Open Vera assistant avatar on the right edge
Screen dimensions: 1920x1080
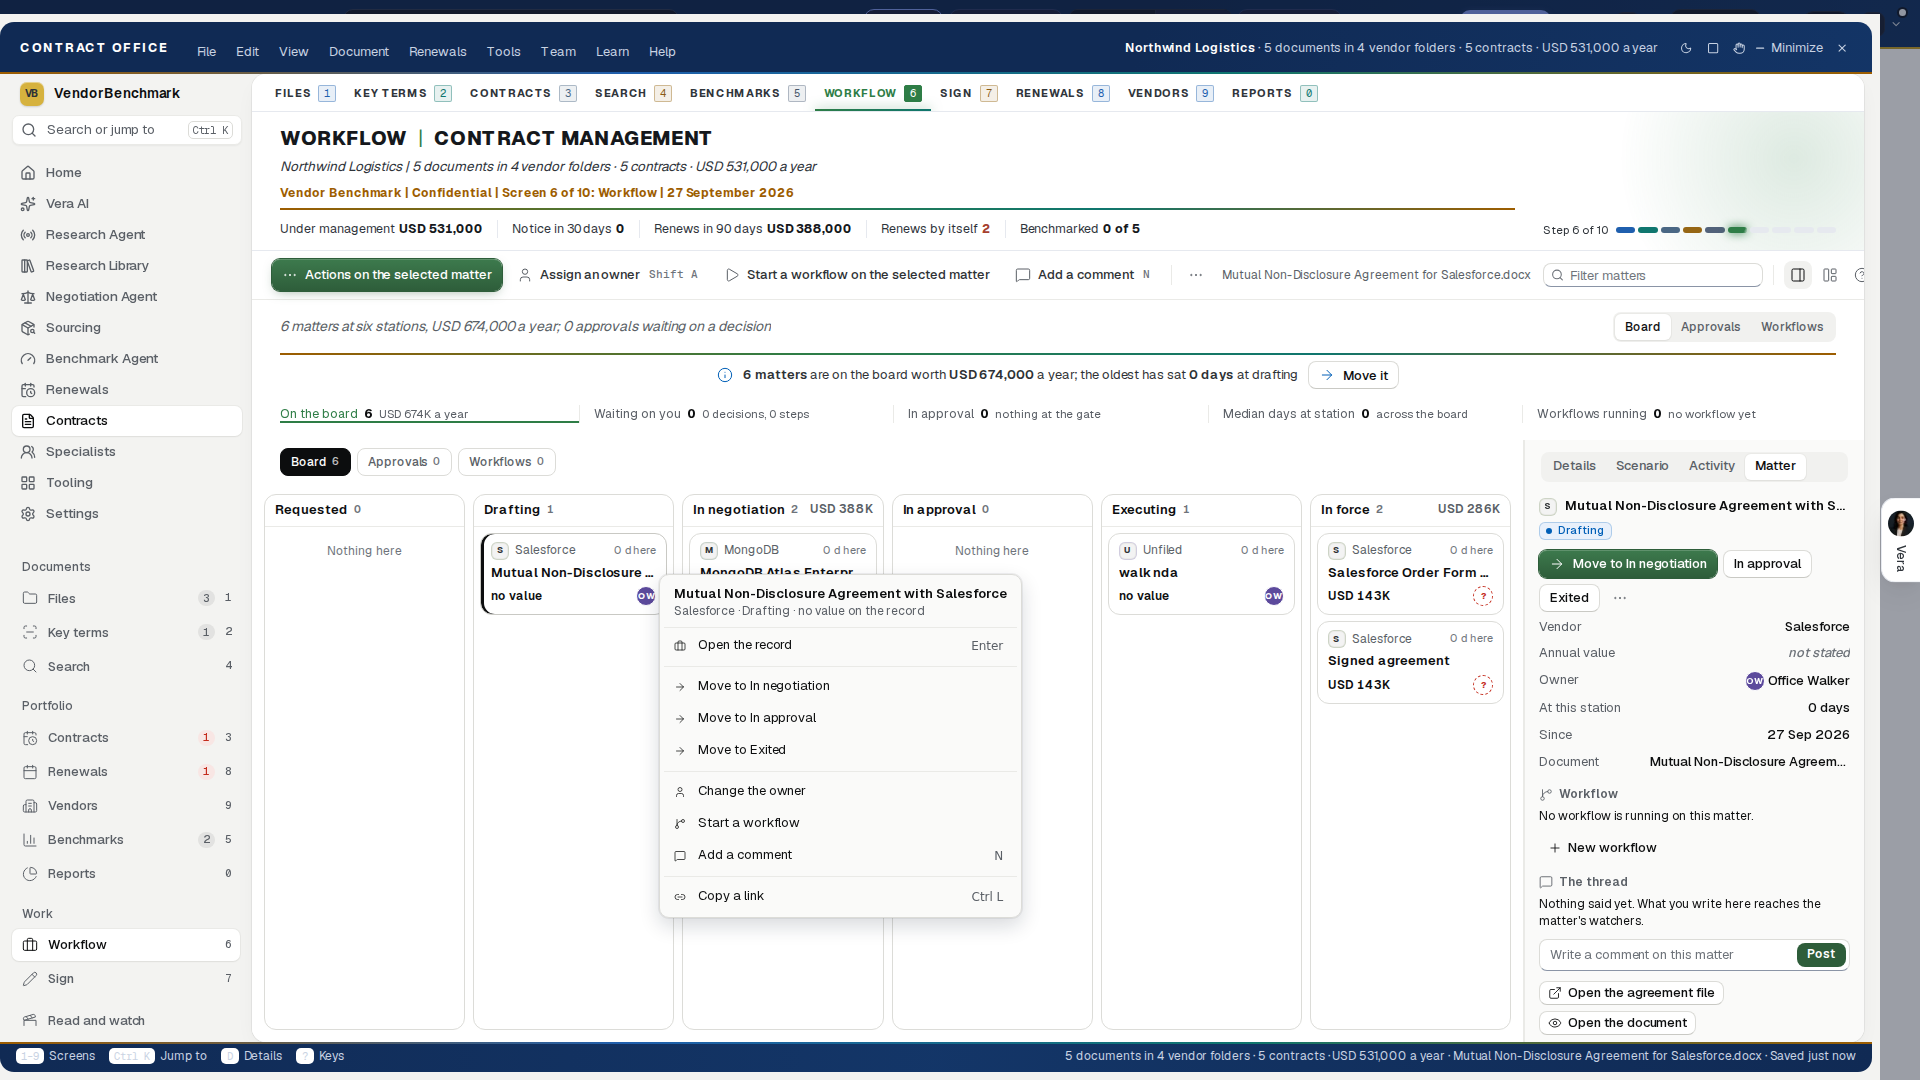tap(1901, 523)
